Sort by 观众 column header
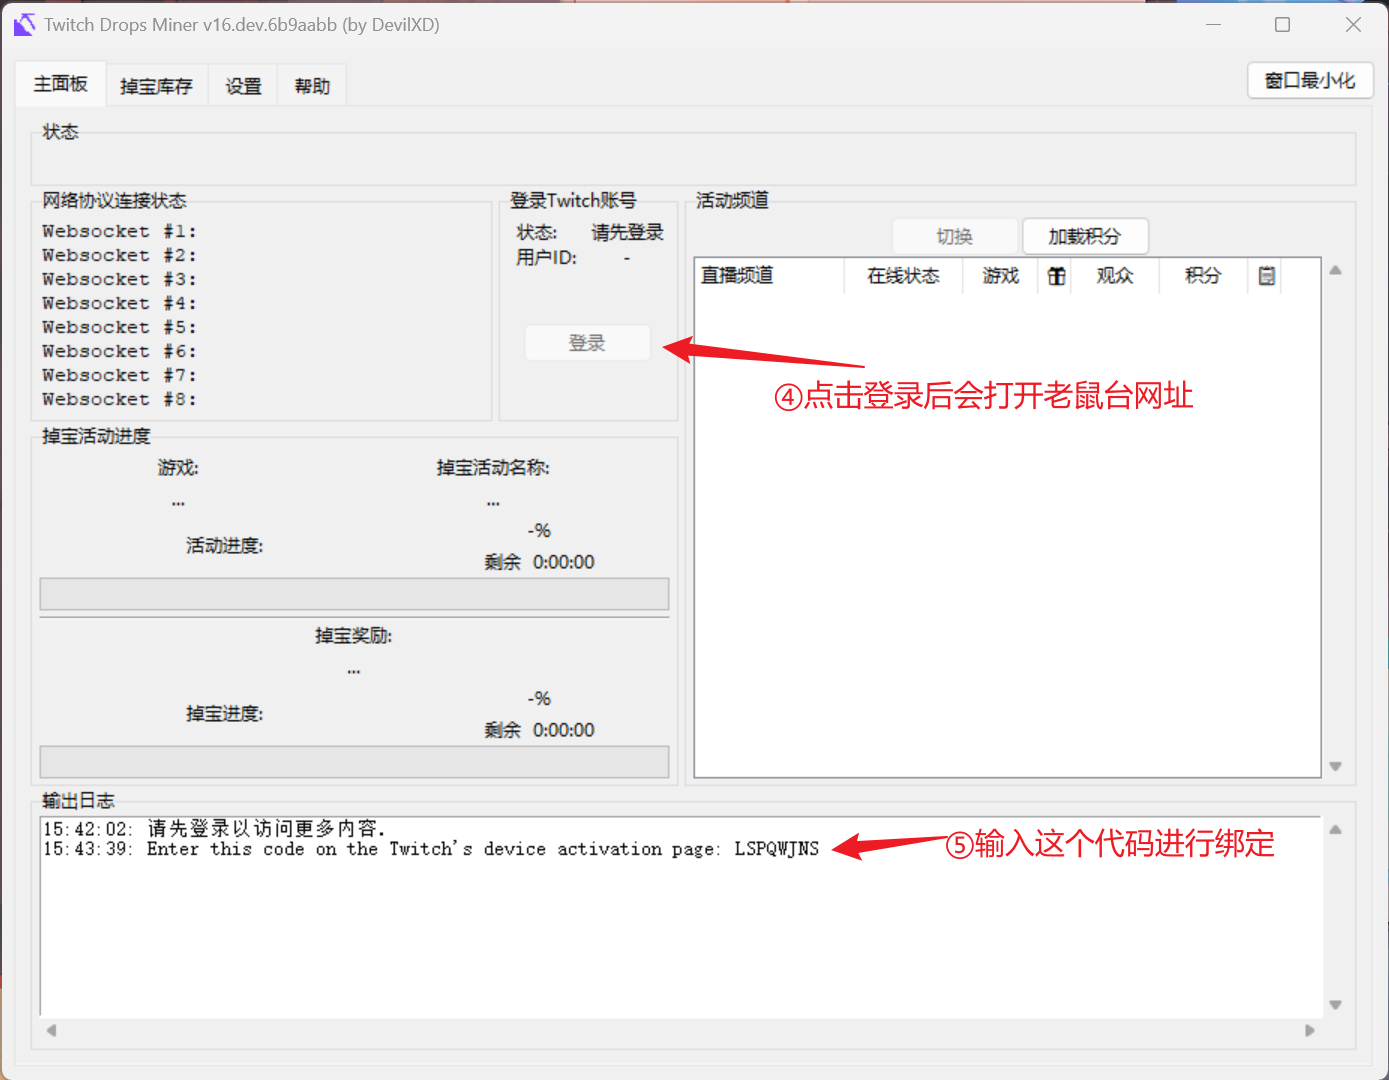 click(x=1115, y=276)
